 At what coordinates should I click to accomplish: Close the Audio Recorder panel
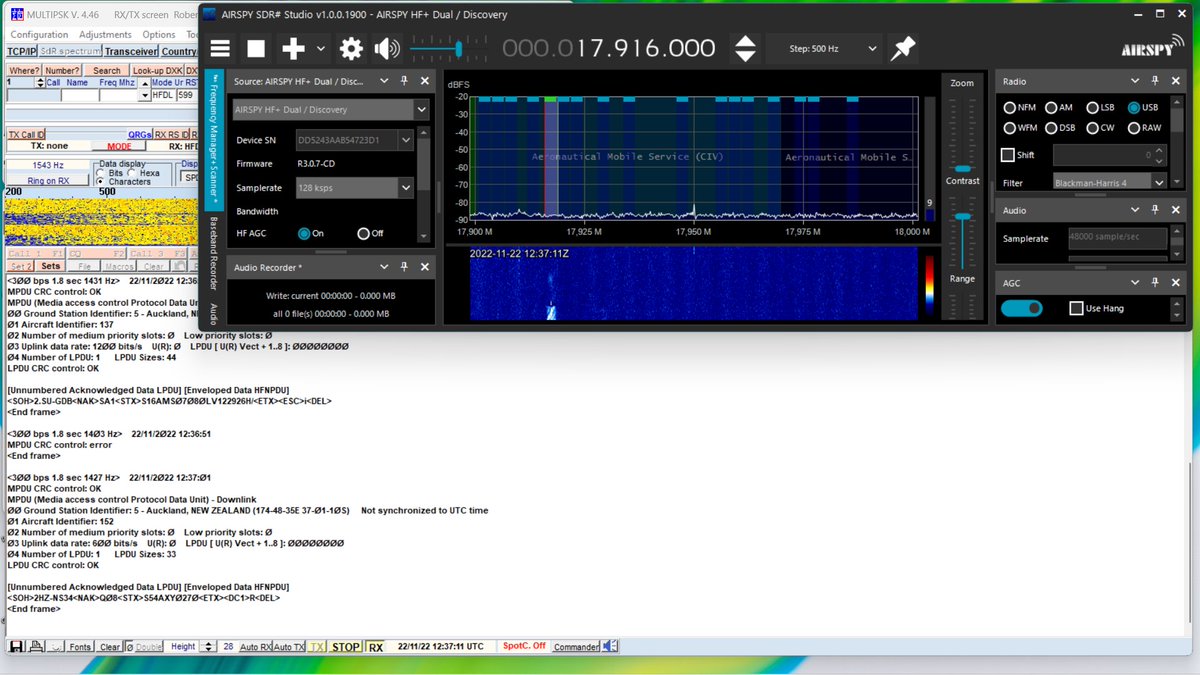tap(424, 267)
